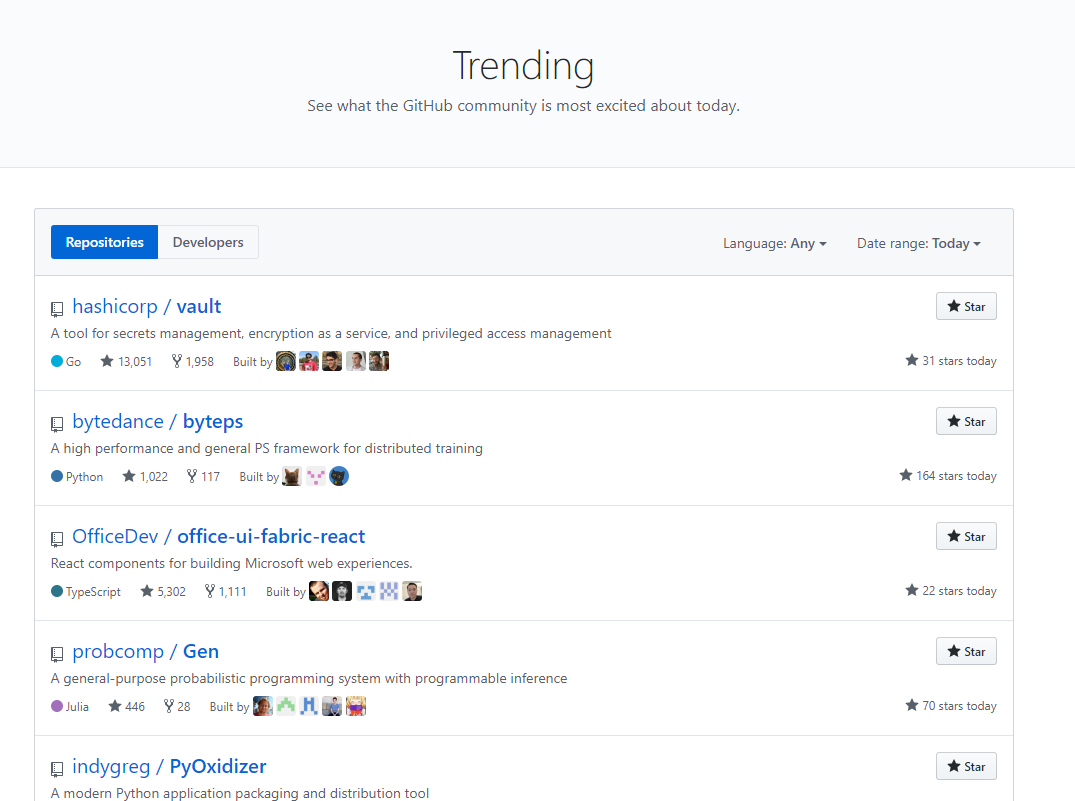Viewport: 1075px width, 801px height.
Task: View office-ui-fabric-react forks 1,111
Action: point(226,591)
